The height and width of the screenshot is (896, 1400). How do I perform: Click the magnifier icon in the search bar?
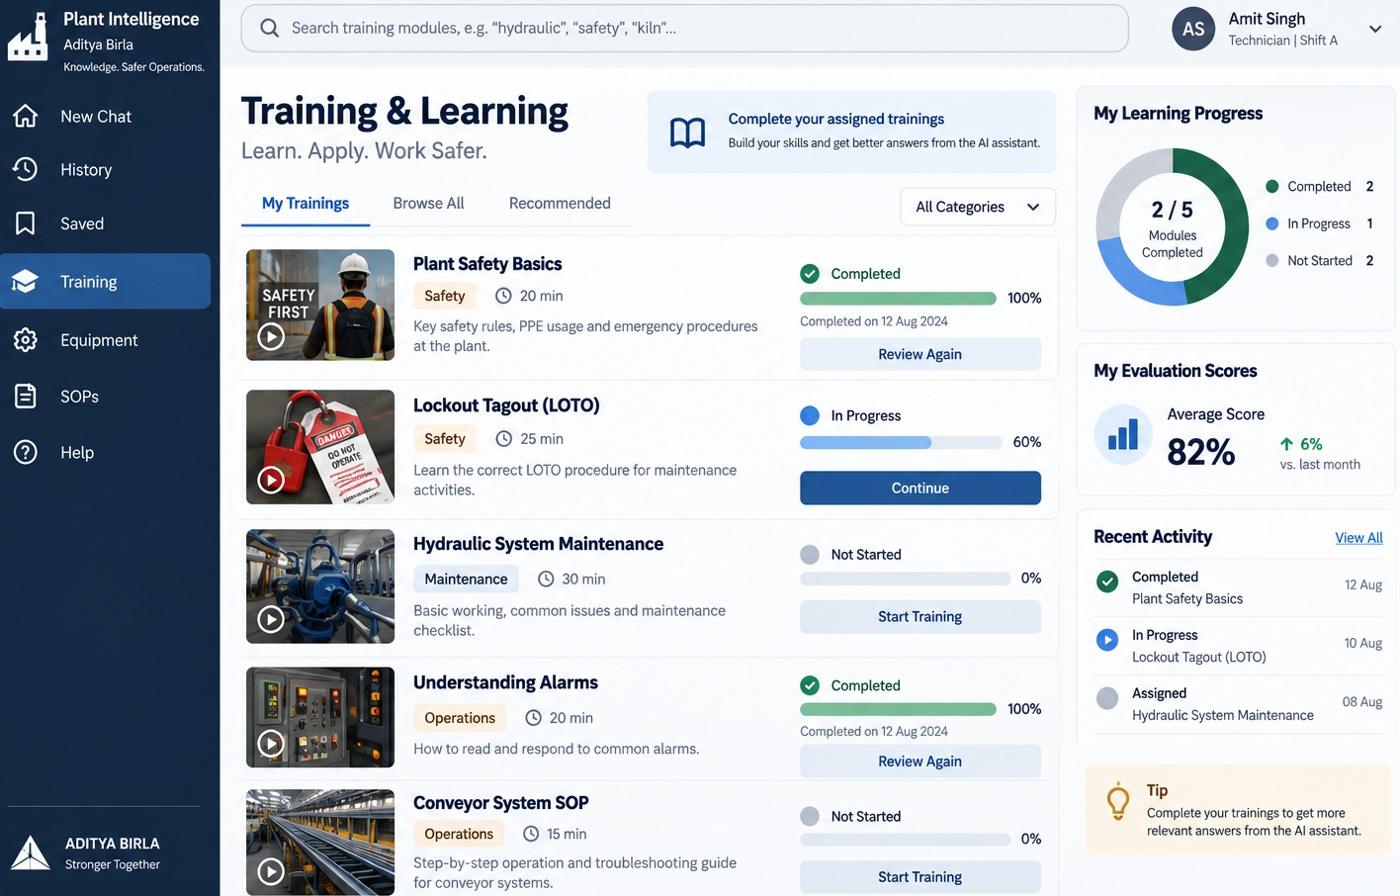point(269,28)
